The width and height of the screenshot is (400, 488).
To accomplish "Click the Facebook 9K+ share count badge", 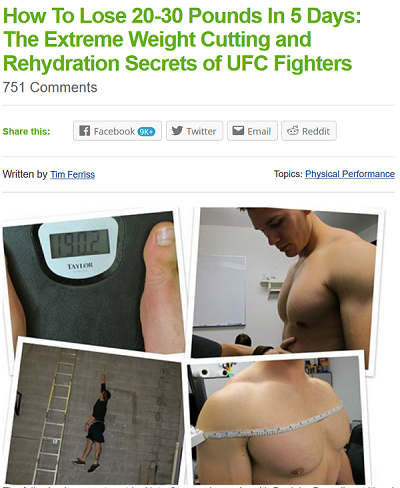I will 146,131.
